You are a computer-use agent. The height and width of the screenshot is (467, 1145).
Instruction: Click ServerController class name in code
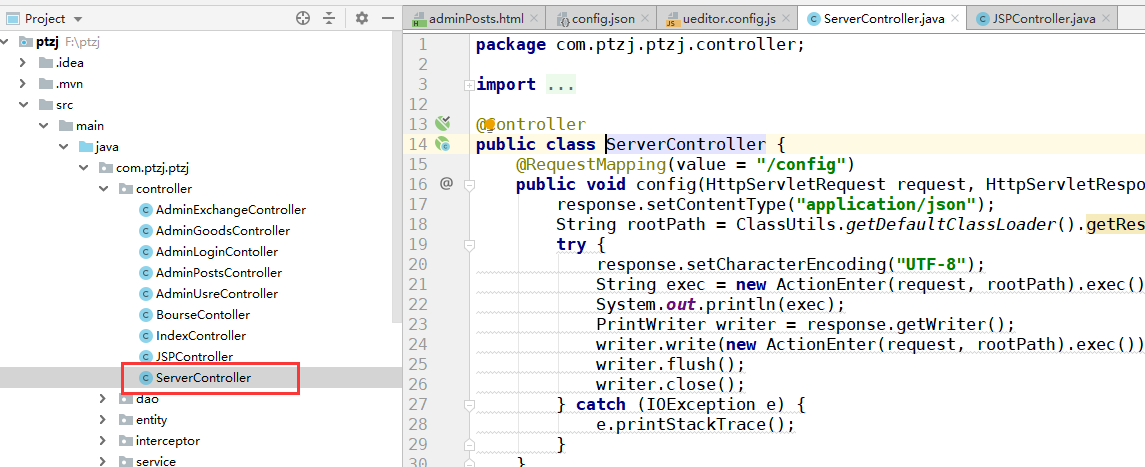tap(686, 144)
